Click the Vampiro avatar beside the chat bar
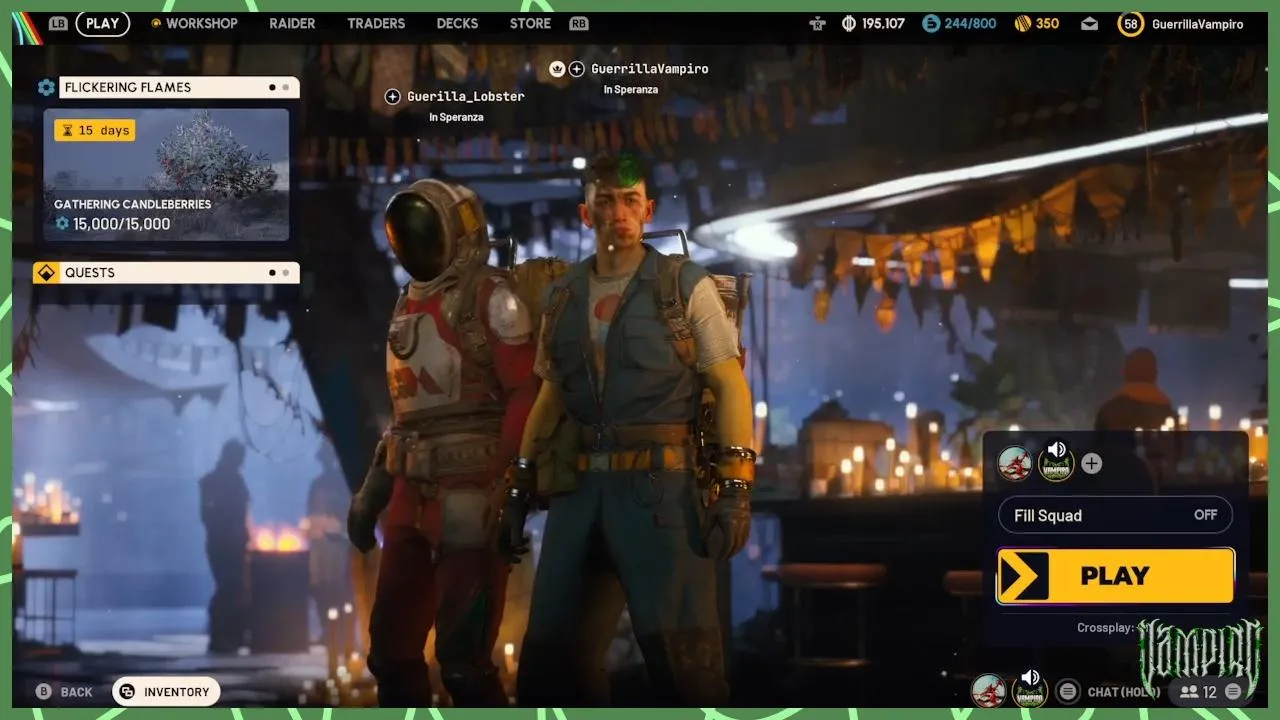 pos(1030,693)
